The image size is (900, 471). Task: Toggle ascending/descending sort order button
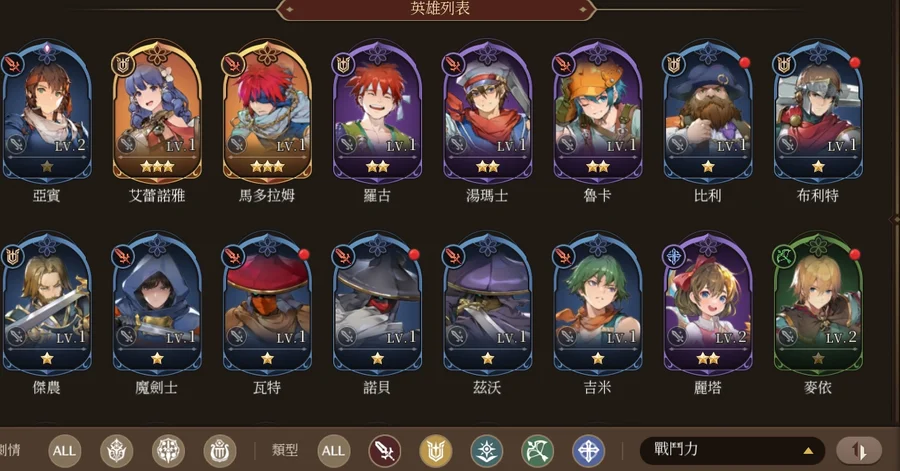859,450
